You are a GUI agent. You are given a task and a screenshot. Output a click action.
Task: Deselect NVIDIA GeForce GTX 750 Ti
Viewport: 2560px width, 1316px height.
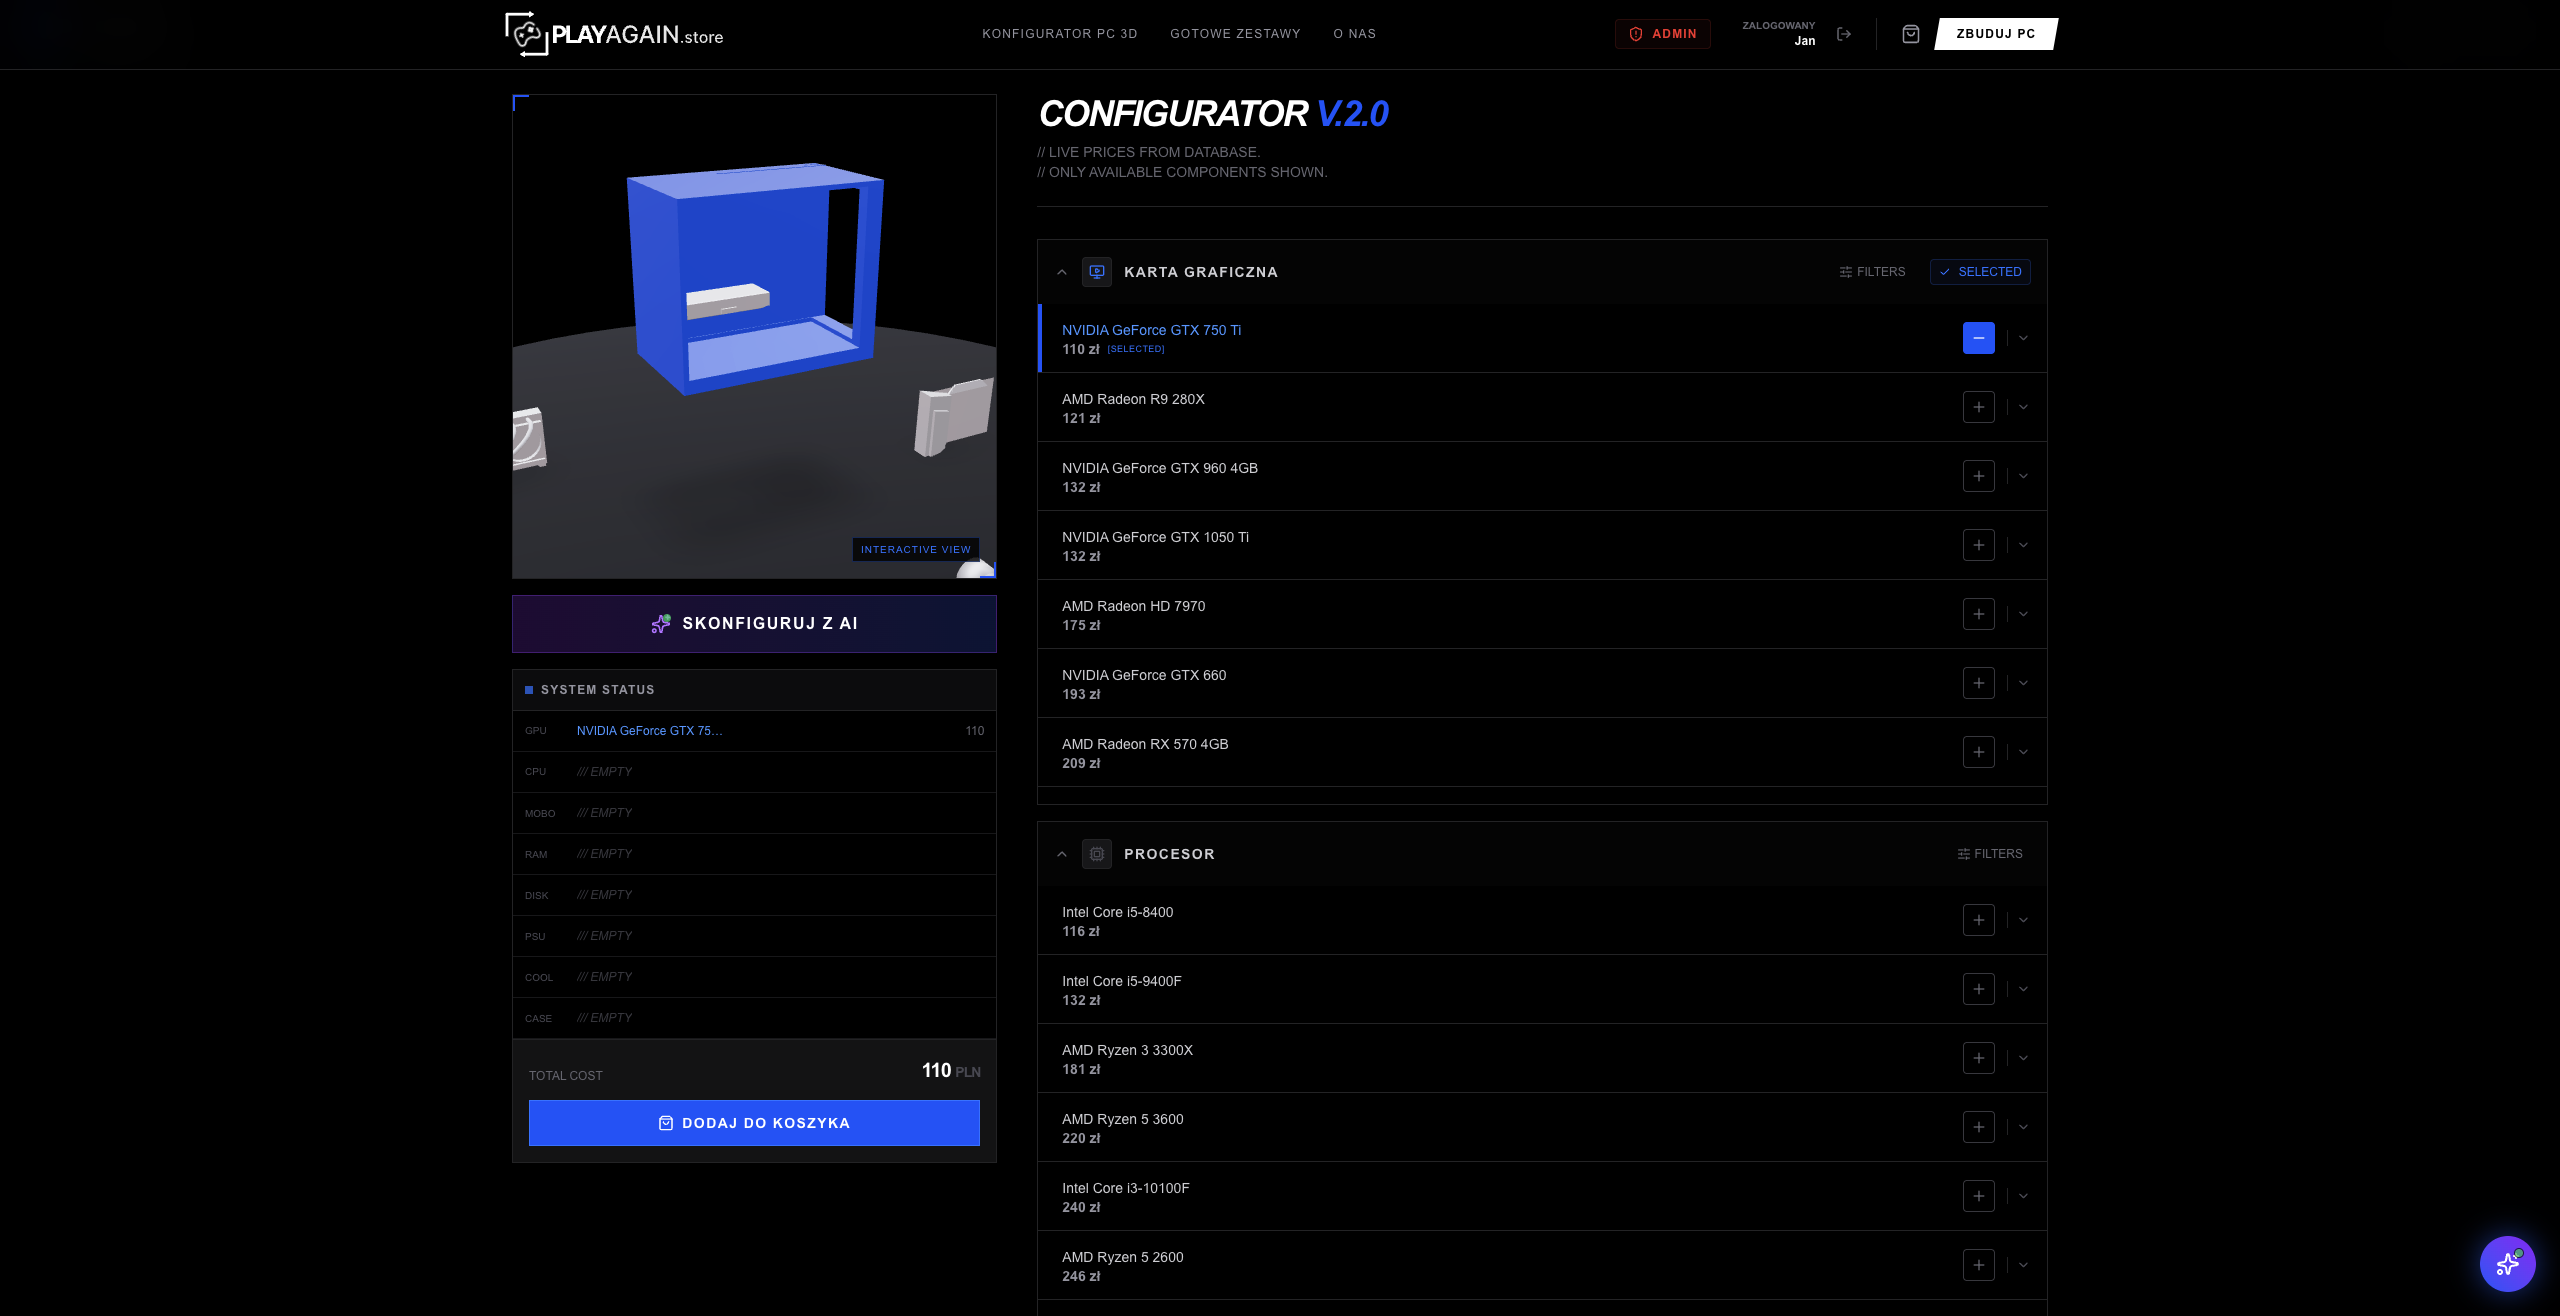(1978, 338)
